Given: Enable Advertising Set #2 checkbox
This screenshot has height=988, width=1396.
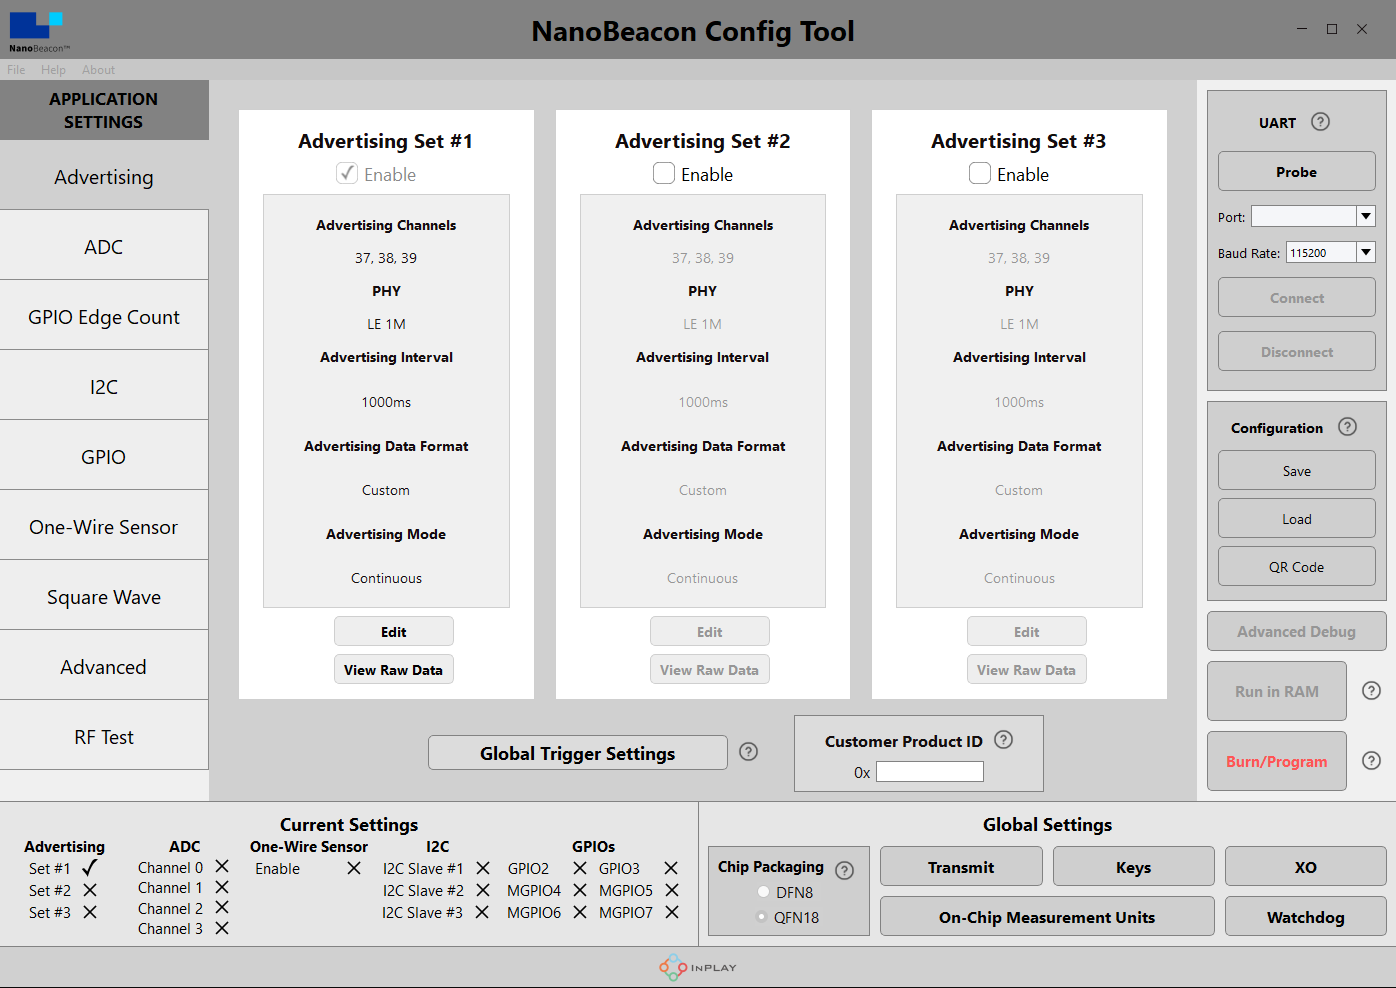Looking at the screenshot, I should [x=664, y=173].
